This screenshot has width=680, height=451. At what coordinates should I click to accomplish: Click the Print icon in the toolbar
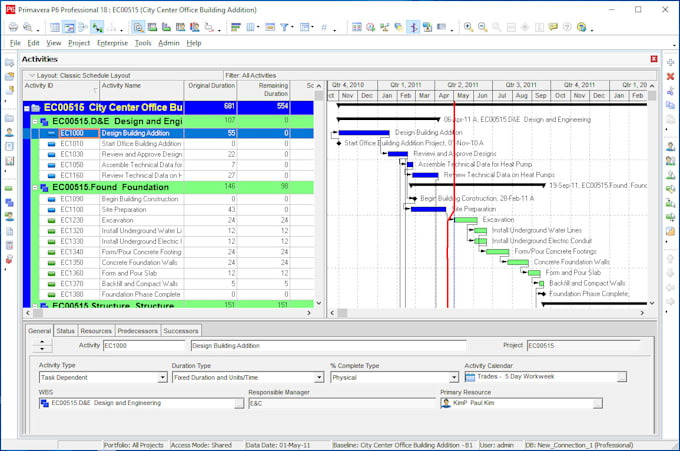[x=13, y=27]
